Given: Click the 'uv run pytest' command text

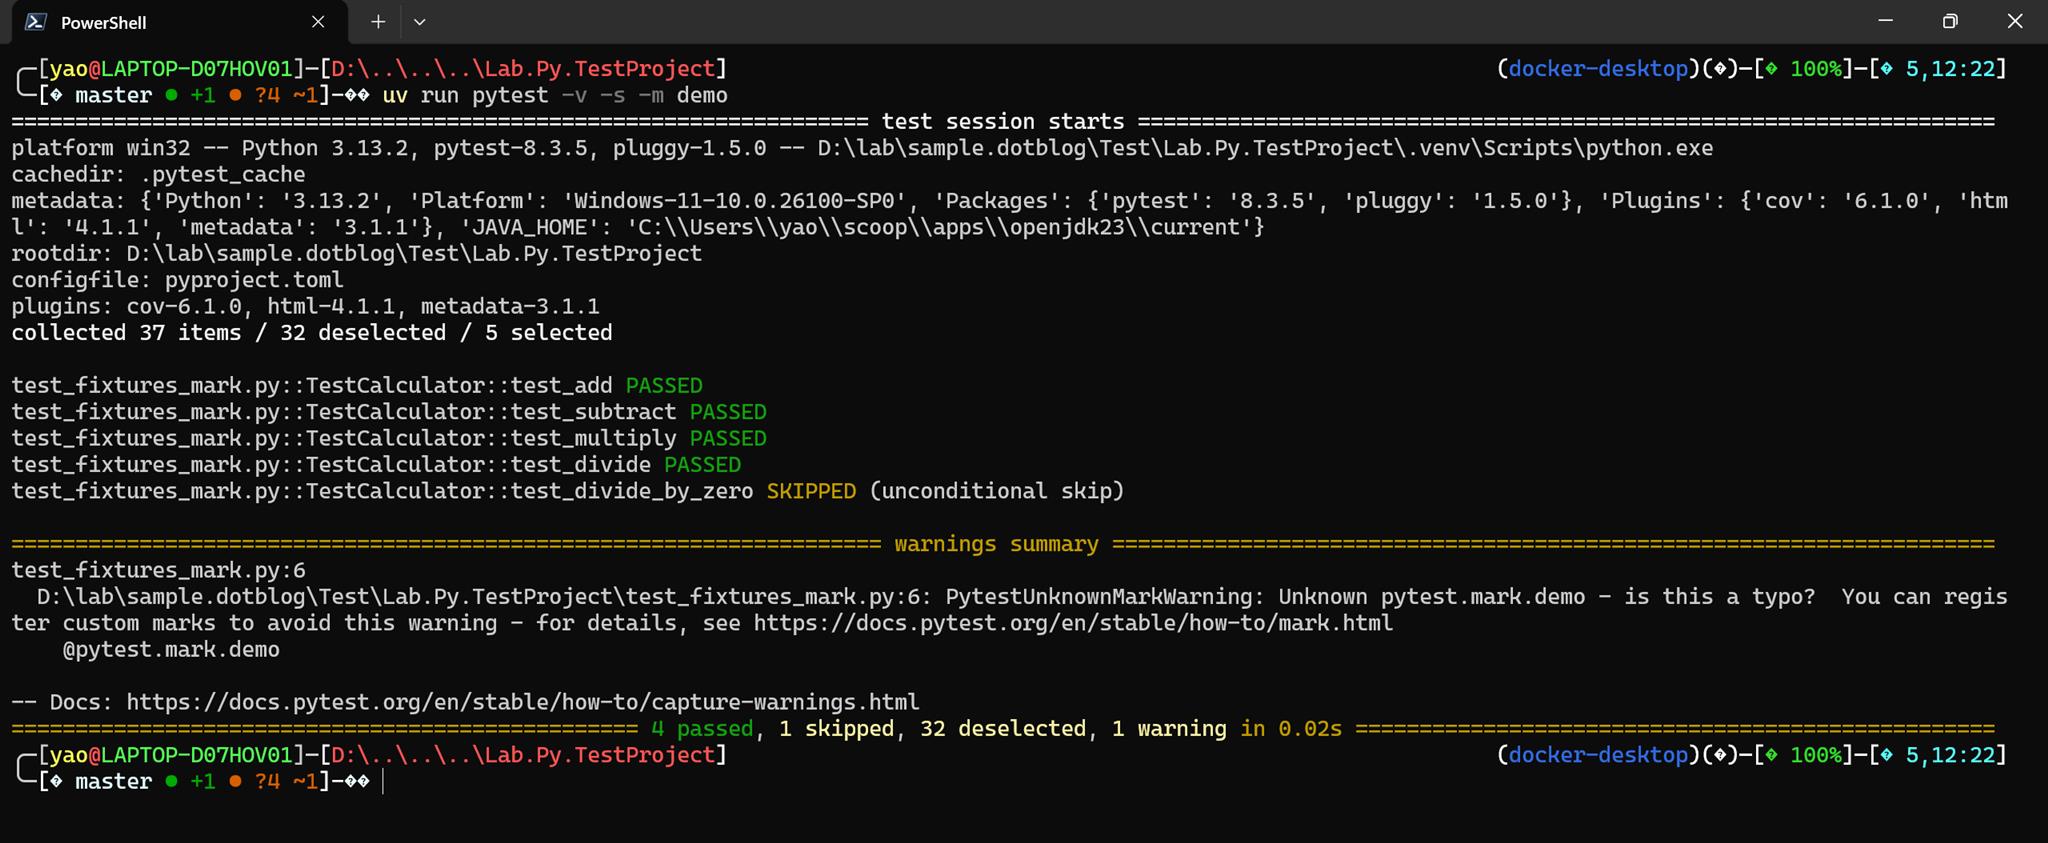Looking at the screenshot, I should (x=465, y=95).
